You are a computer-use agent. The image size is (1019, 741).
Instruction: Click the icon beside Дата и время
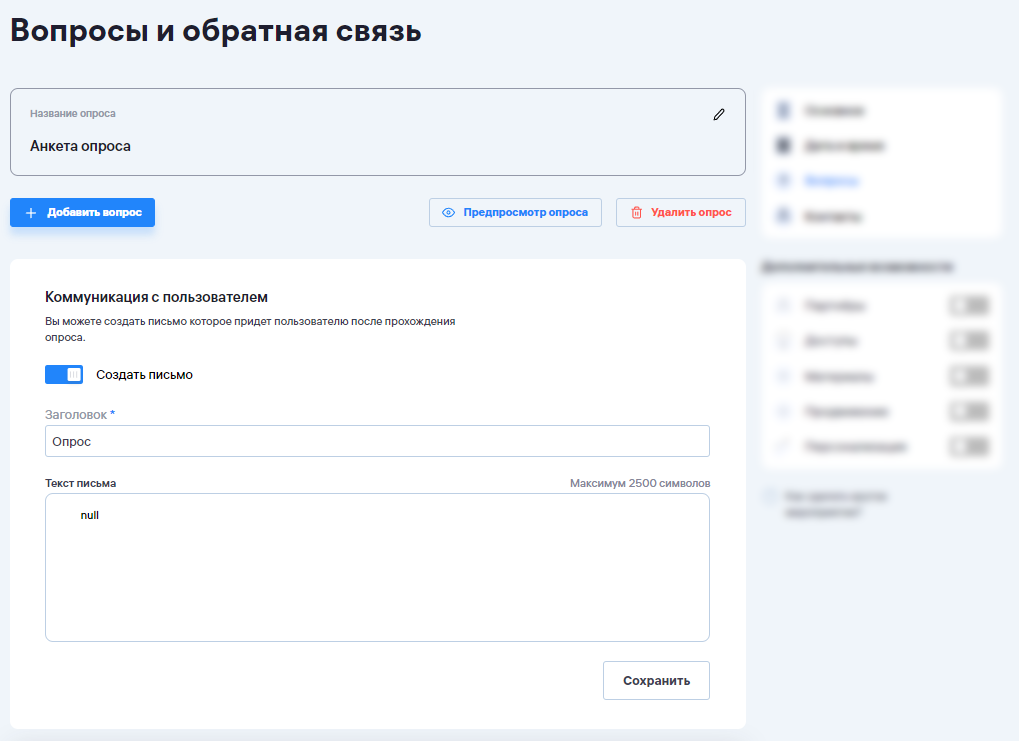point(783,146)
